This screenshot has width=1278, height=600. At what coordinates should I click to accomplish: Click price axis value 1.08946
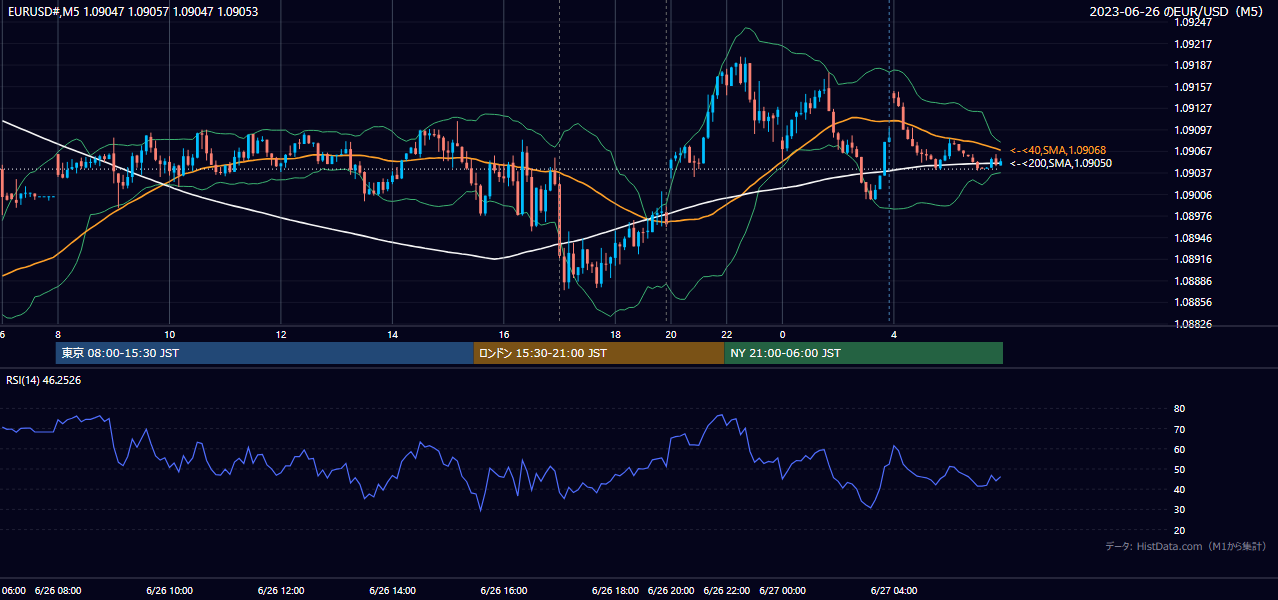point(1193,238)
